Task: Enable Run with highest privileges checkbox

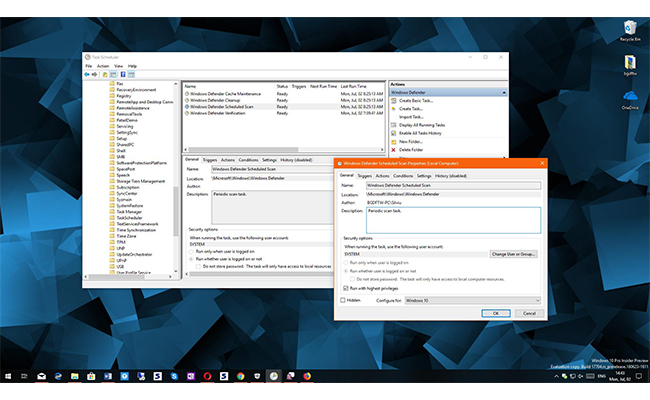Action: [346, 287]
